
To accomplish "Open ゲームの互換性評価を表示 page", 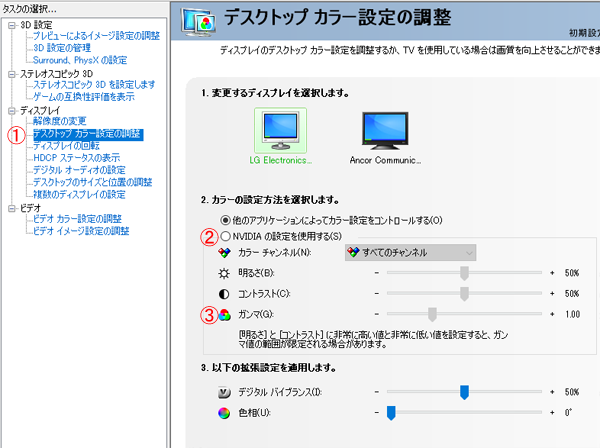I will (x=84, y=97).
